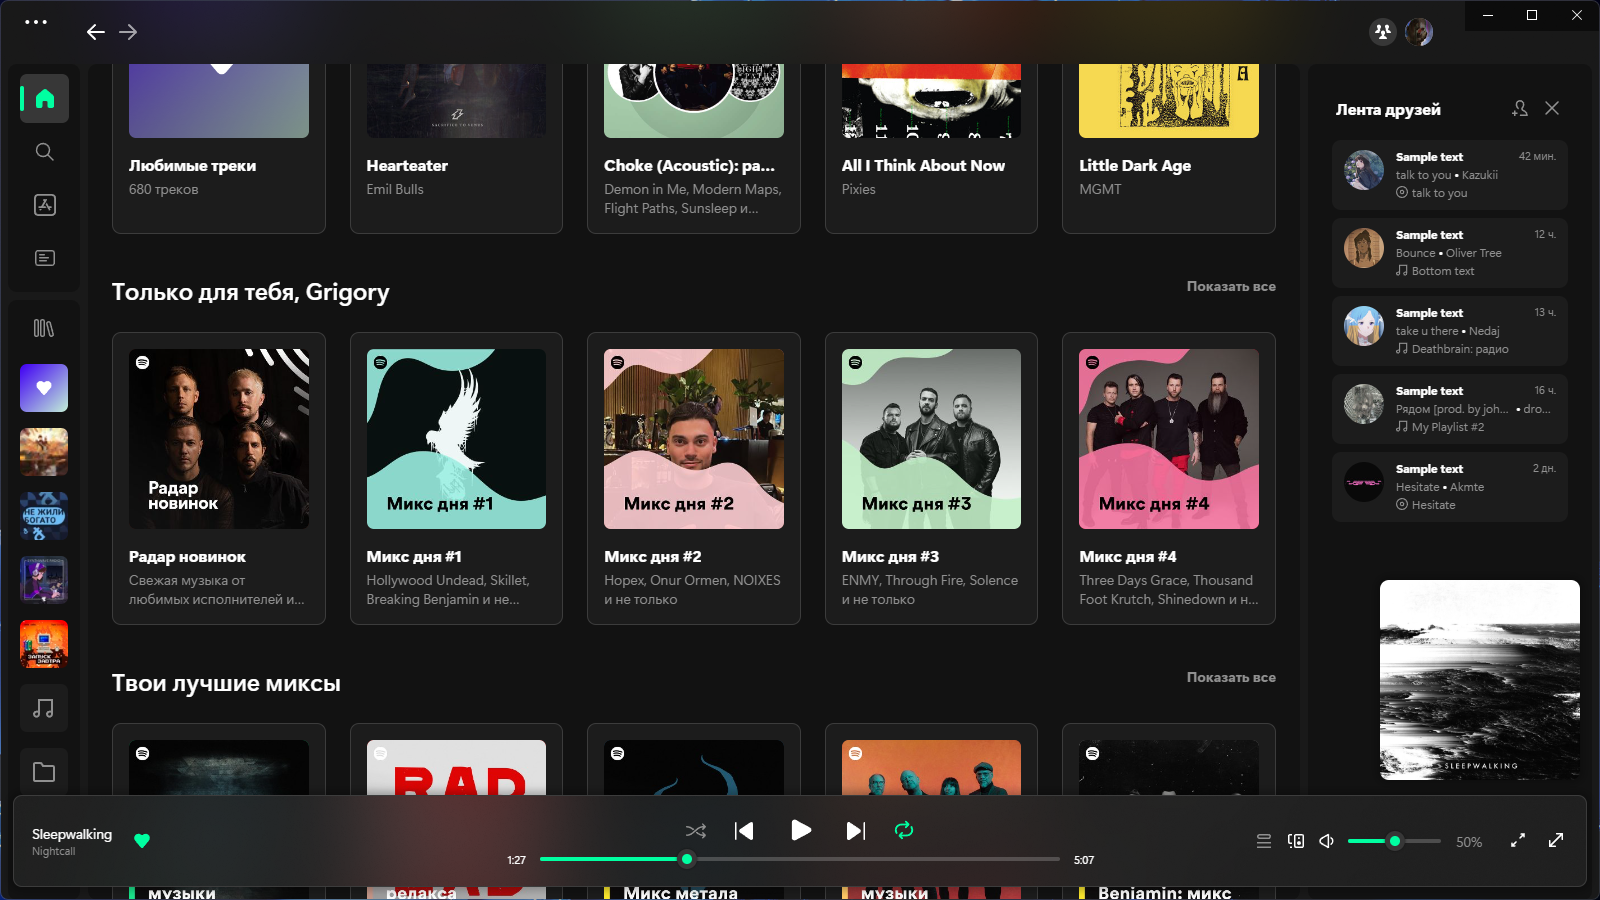Viewport: 1600px width, 900px height.
Task: Open All I Think About Now card
Action: pyautogui.click(x=931, y=148)
